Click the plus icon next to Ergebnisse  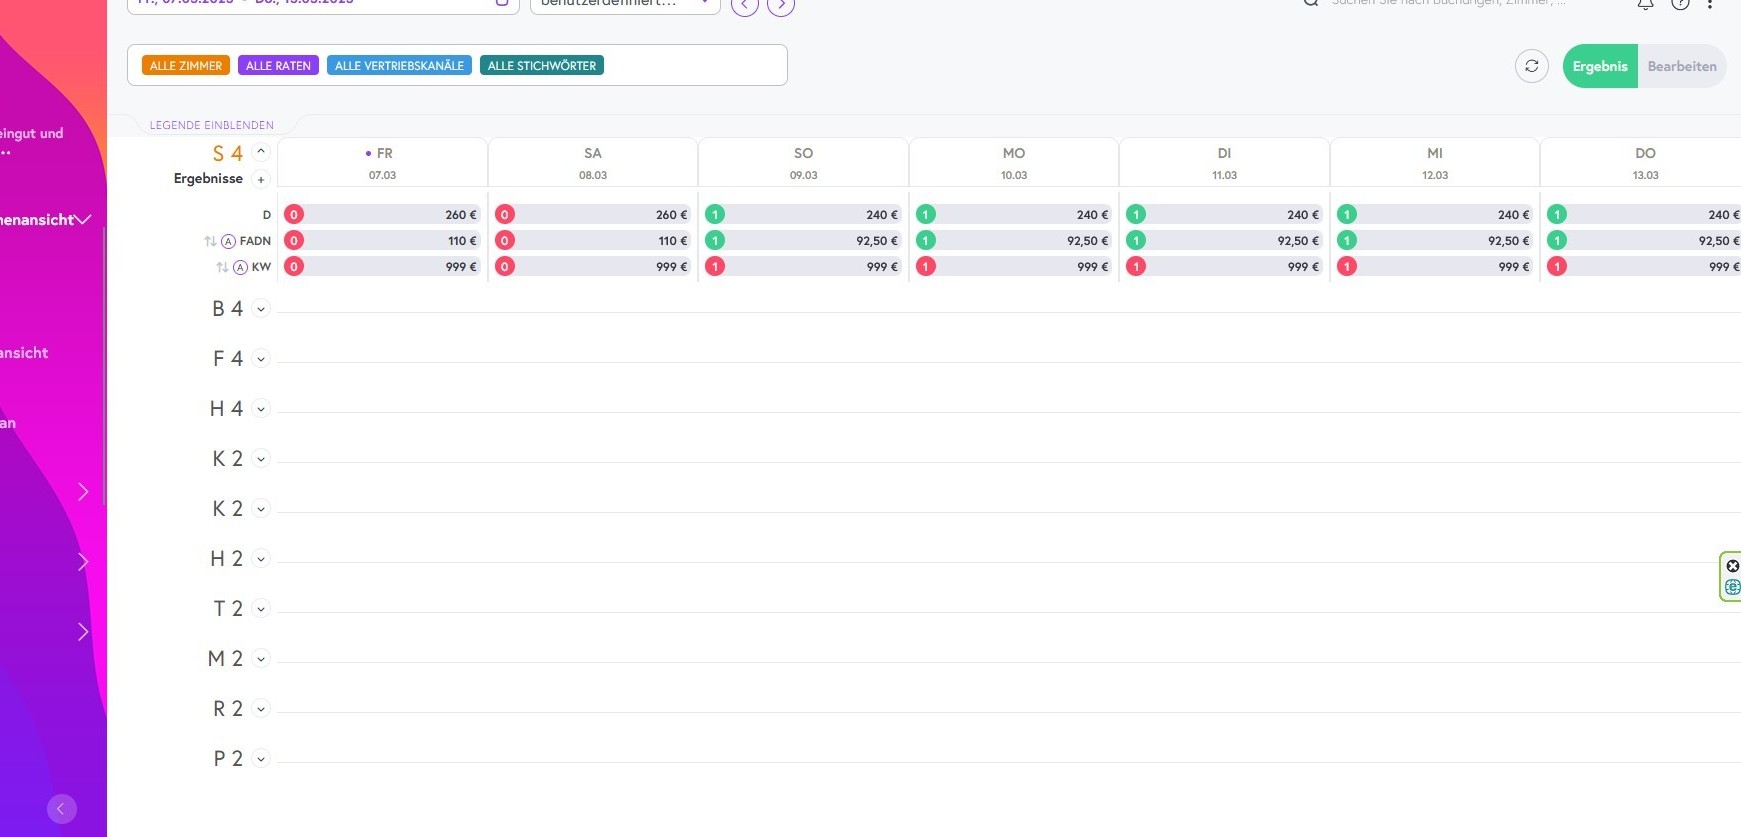(261, 180)
